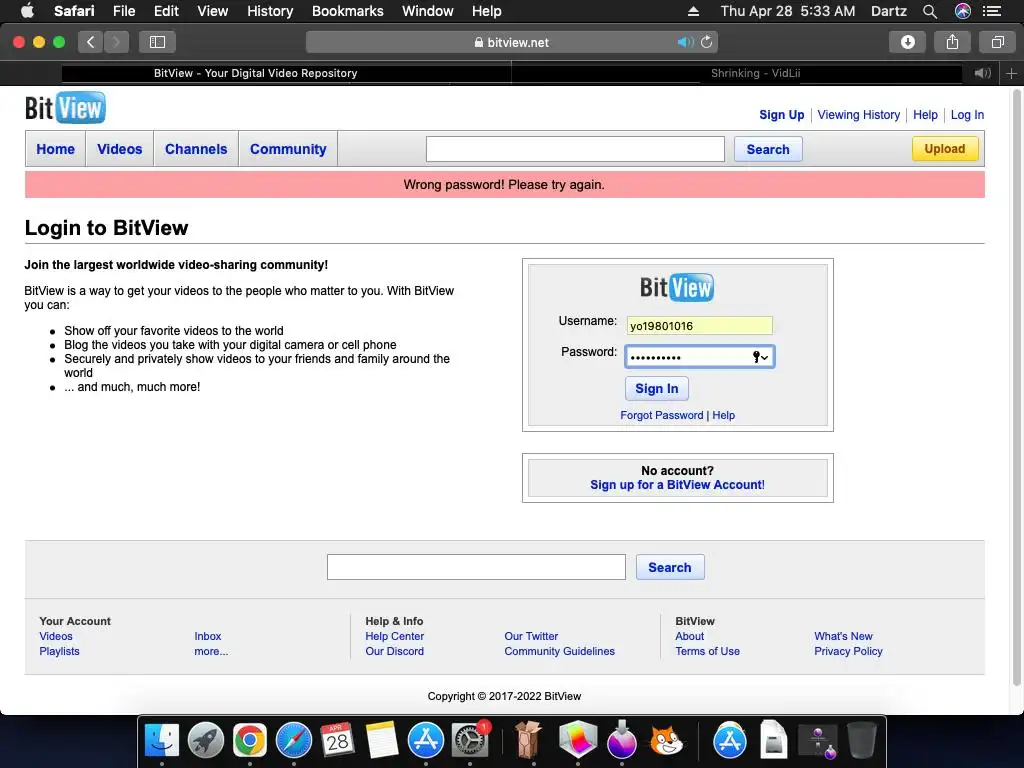Show all tabs overview
The width and height of the screenshot is (1024, 768).
(x=997, y=42)
